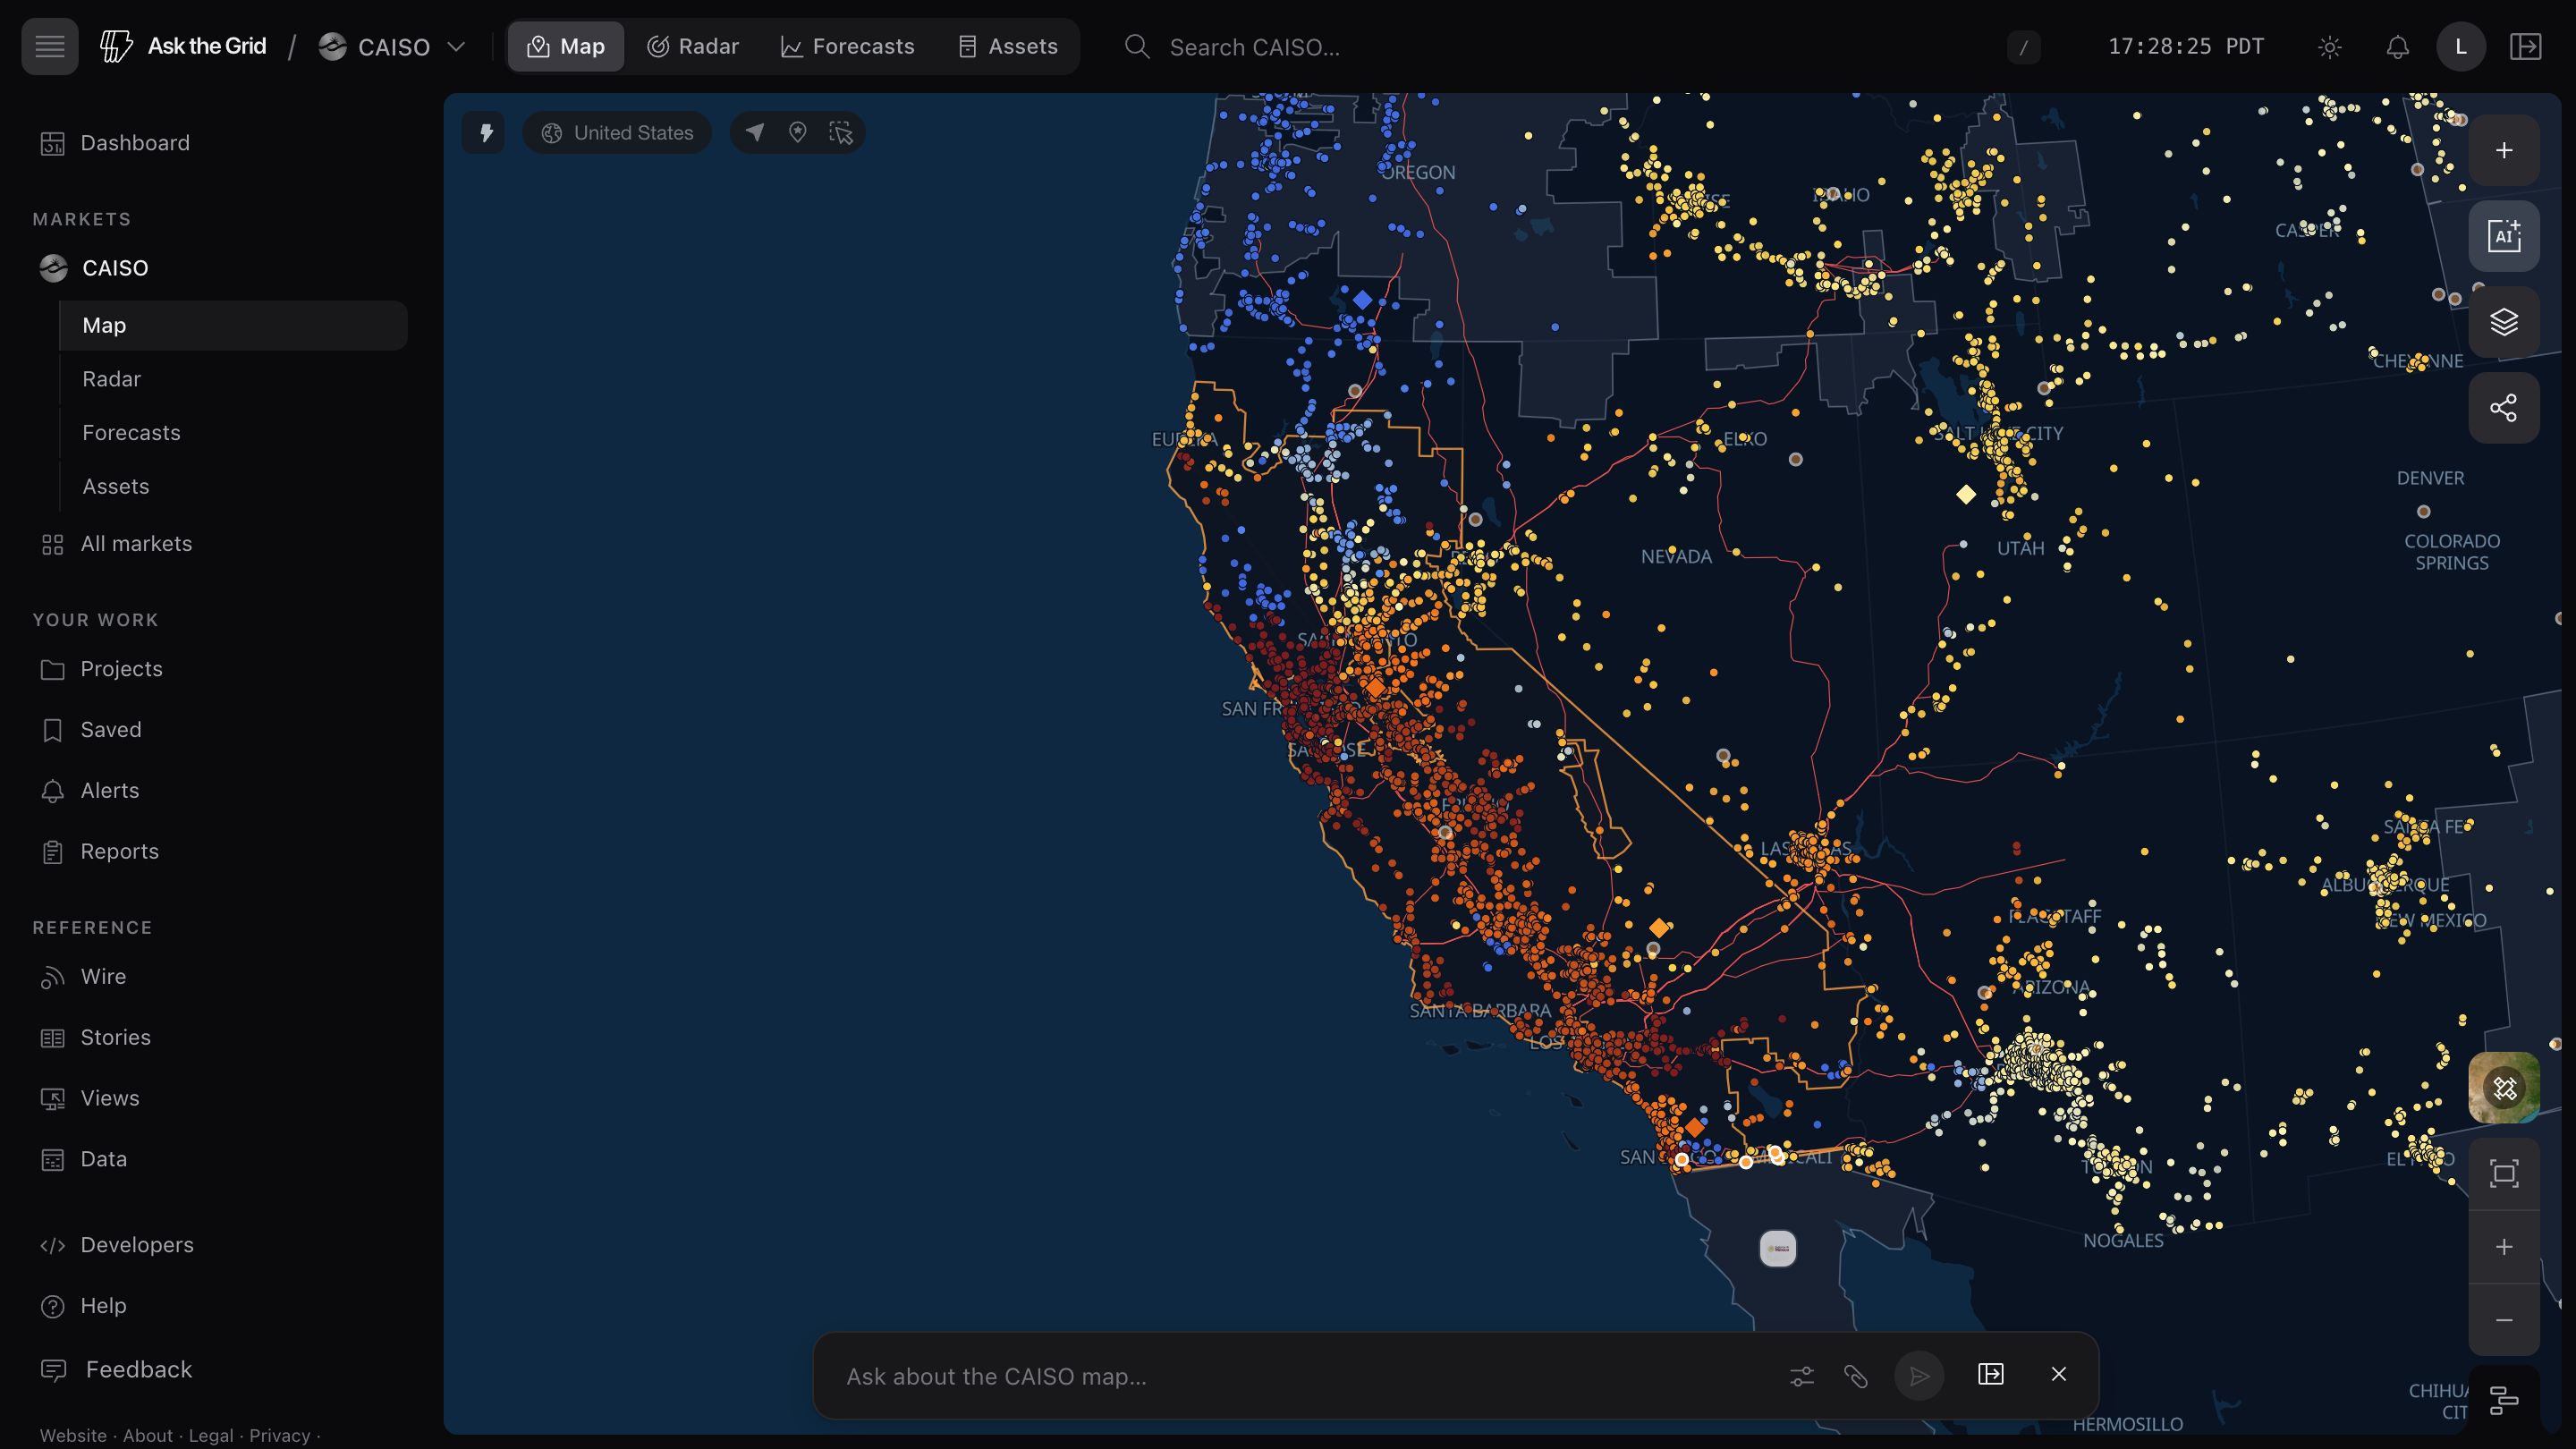
Task: Open chat settings sliders icon
Action: point(1802,1376)
